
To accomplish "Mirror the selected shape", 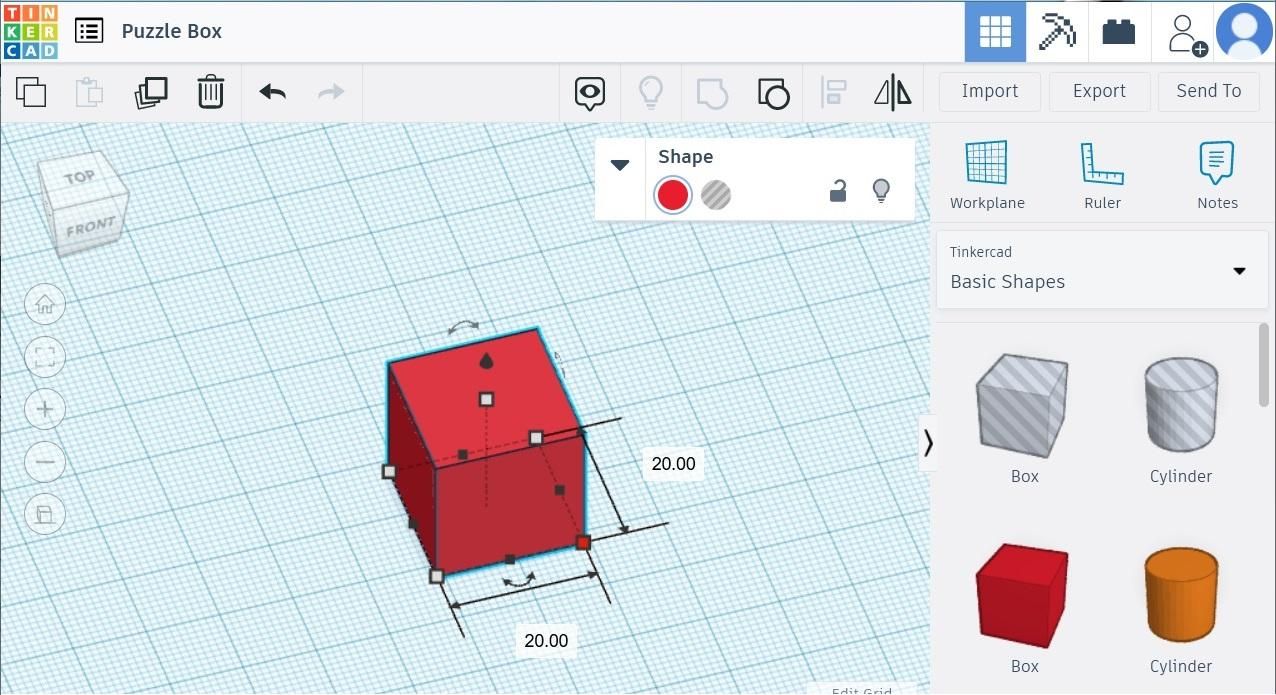I will (x=891, y=91).
